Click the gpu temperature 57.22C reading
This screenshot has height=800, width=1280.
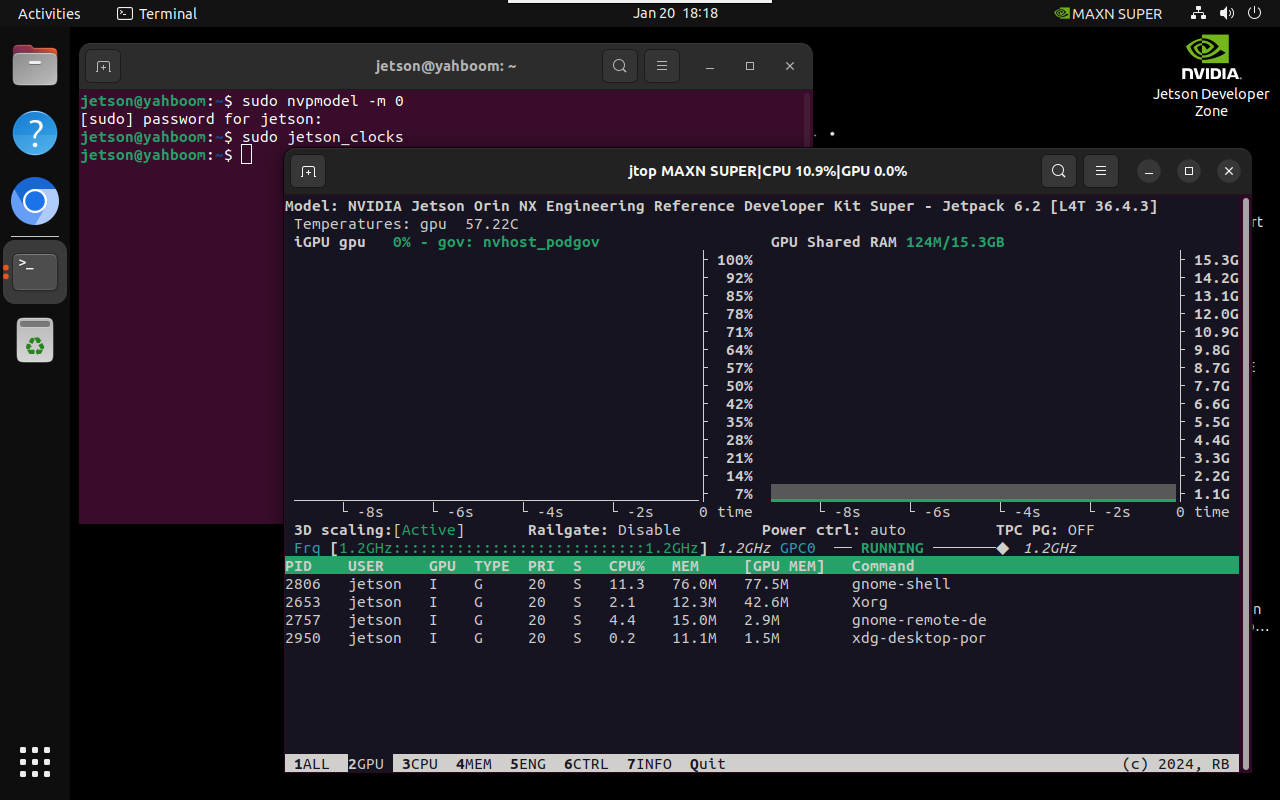(x=492, y=224)
